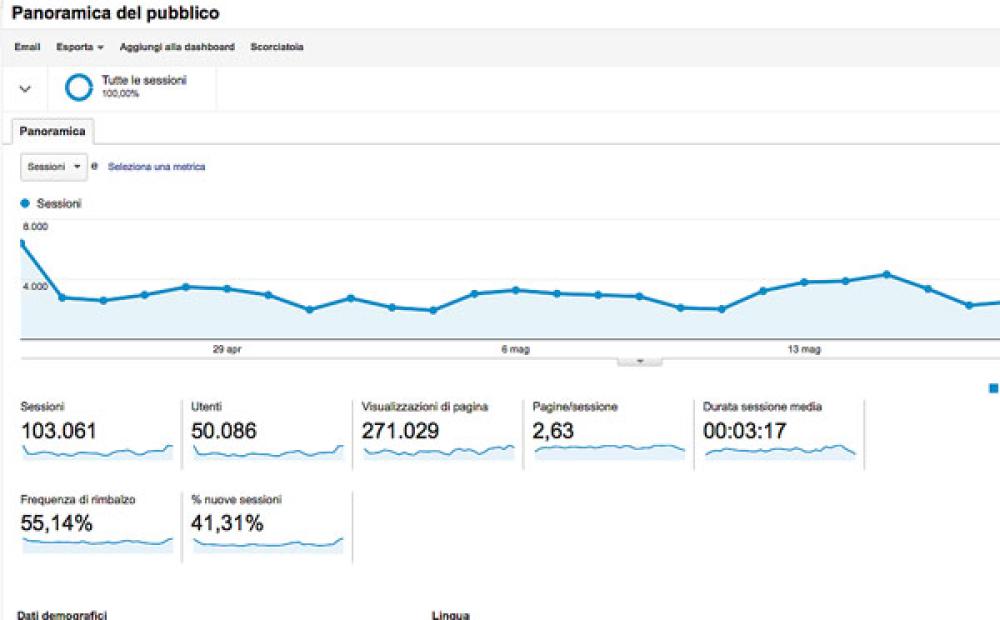Image resolution: width=1000 pixels, height=620 pixels.
Task: Click the blue legend square at right
Action: [993, 388]
